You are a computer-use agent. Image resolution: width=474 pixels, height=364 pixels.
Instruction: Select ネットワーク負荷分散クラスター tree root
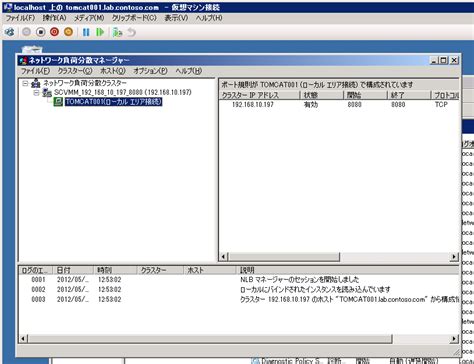[85, 83]
